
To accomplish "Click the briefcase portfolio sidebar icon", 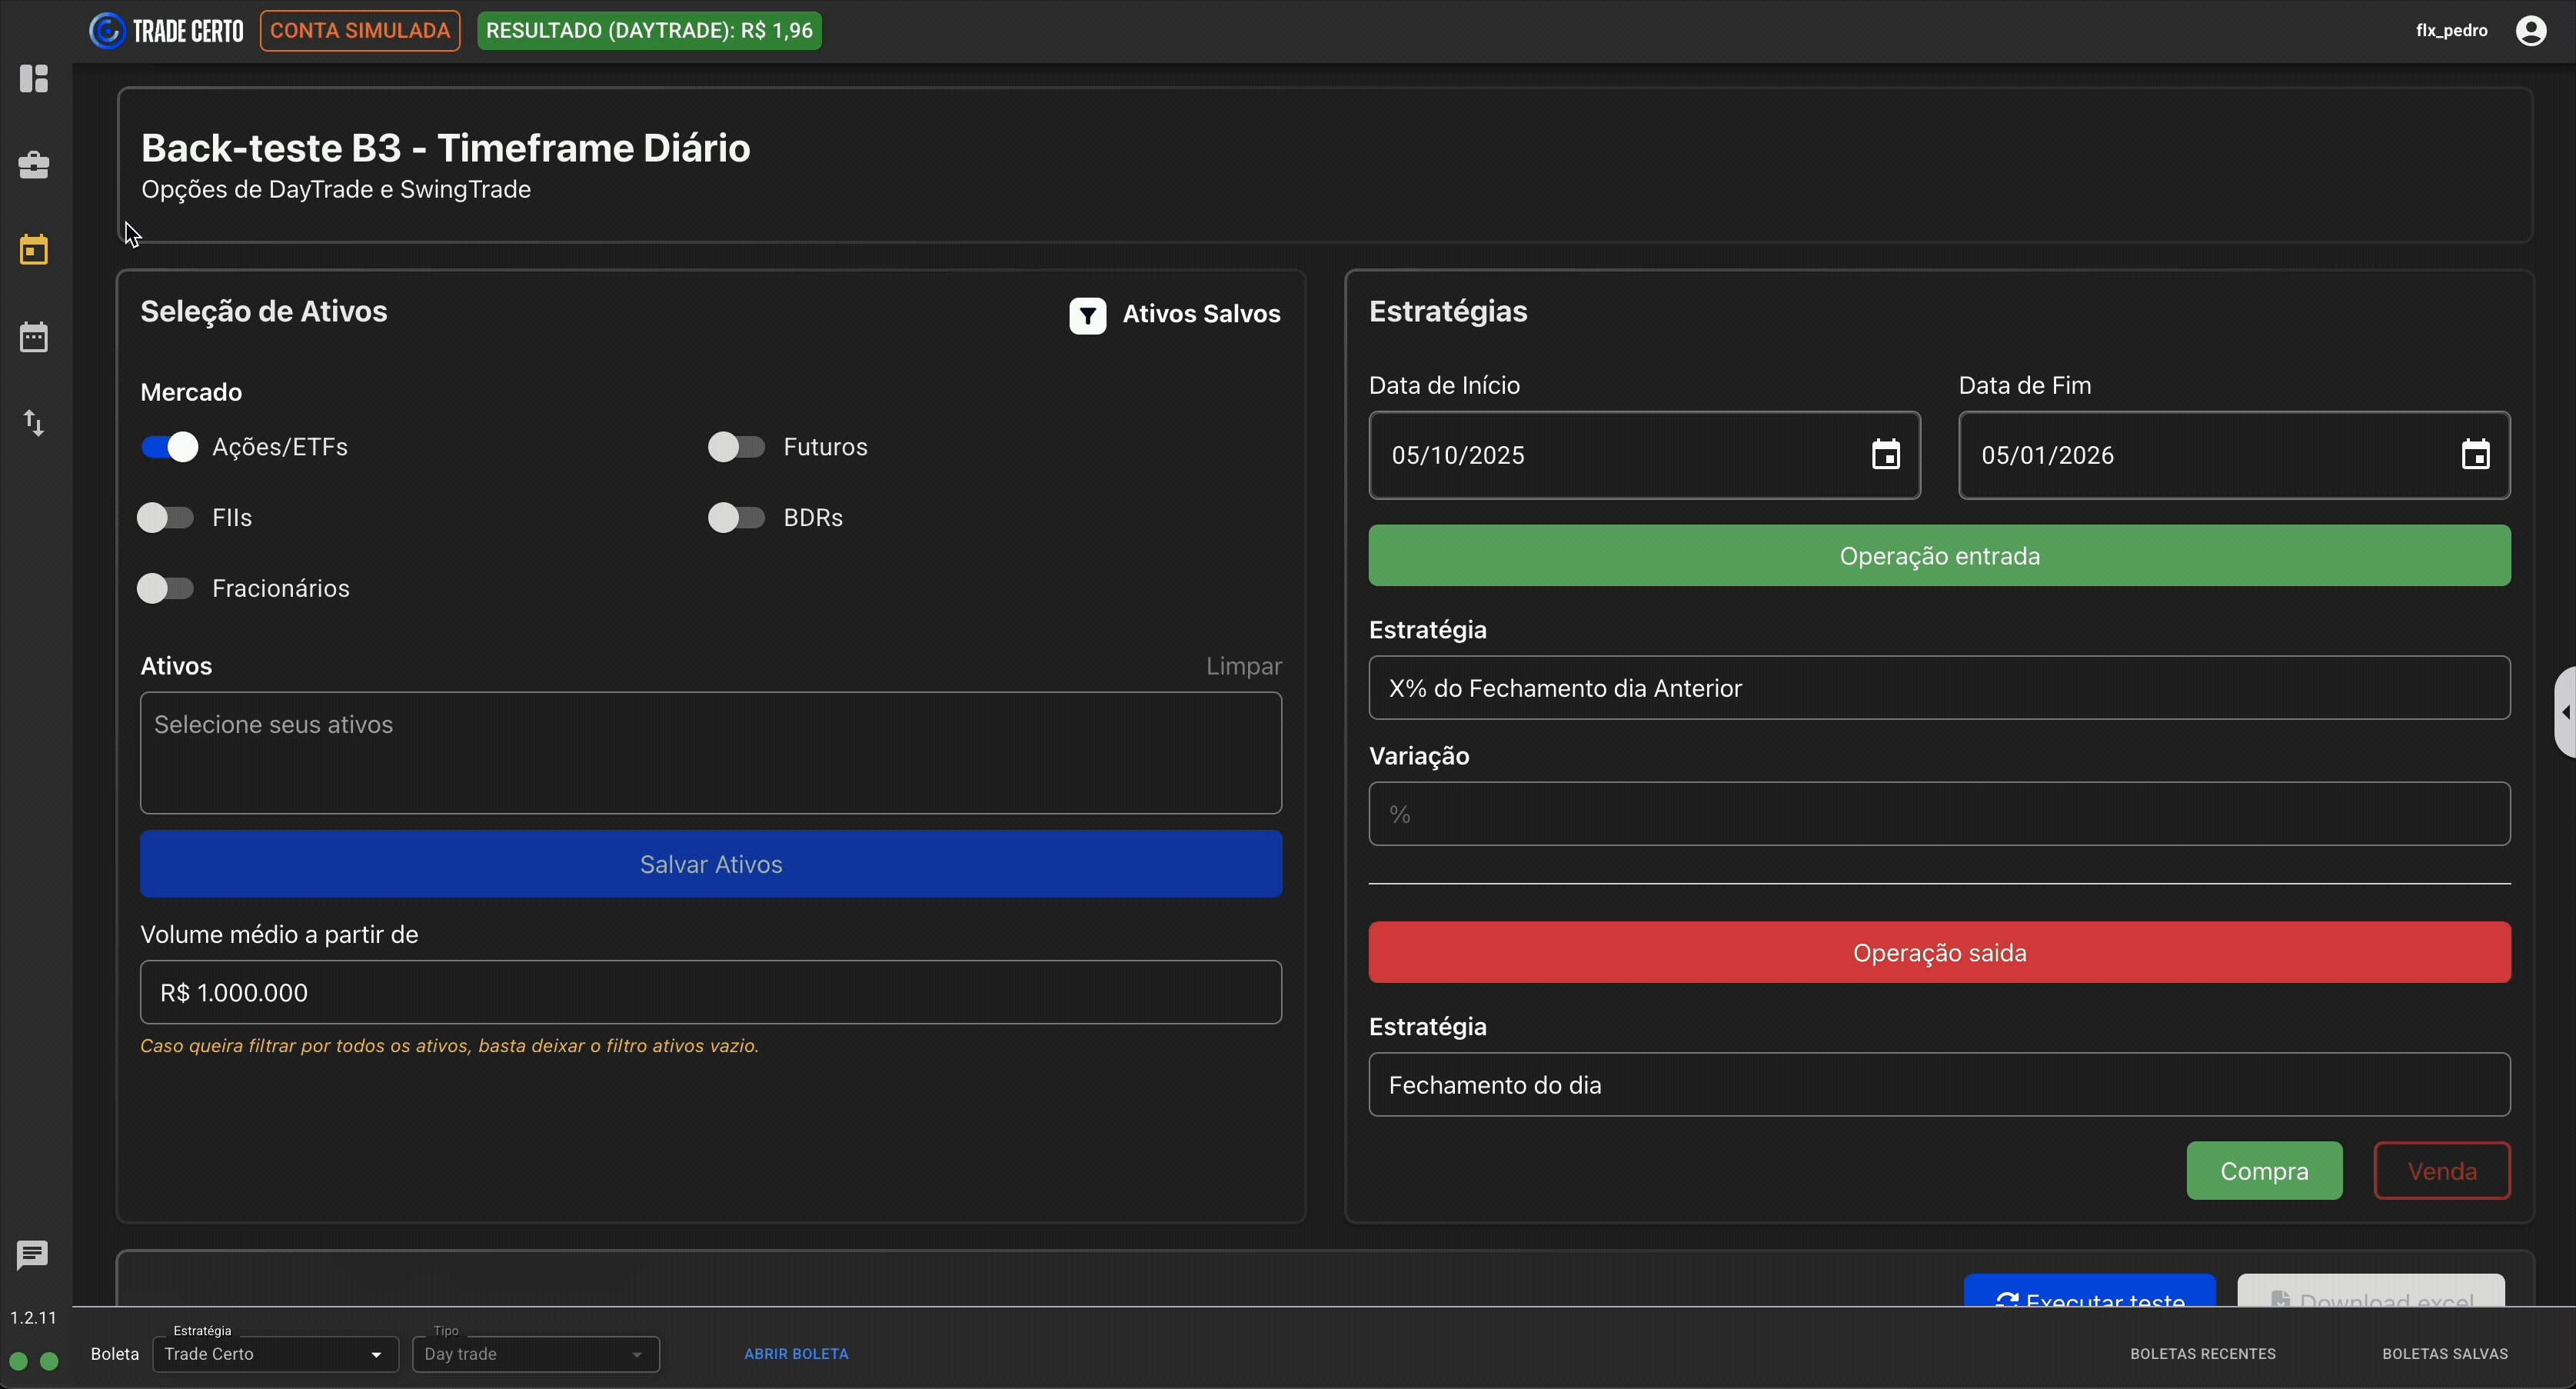I will point(34,165).
